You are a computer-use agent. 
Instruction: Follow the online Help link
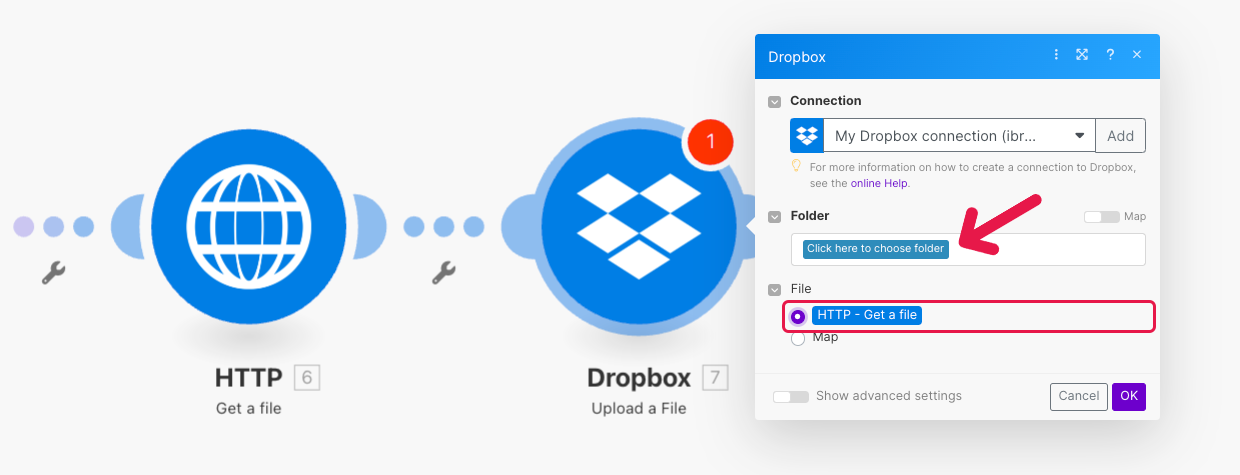tap(880, 183)
